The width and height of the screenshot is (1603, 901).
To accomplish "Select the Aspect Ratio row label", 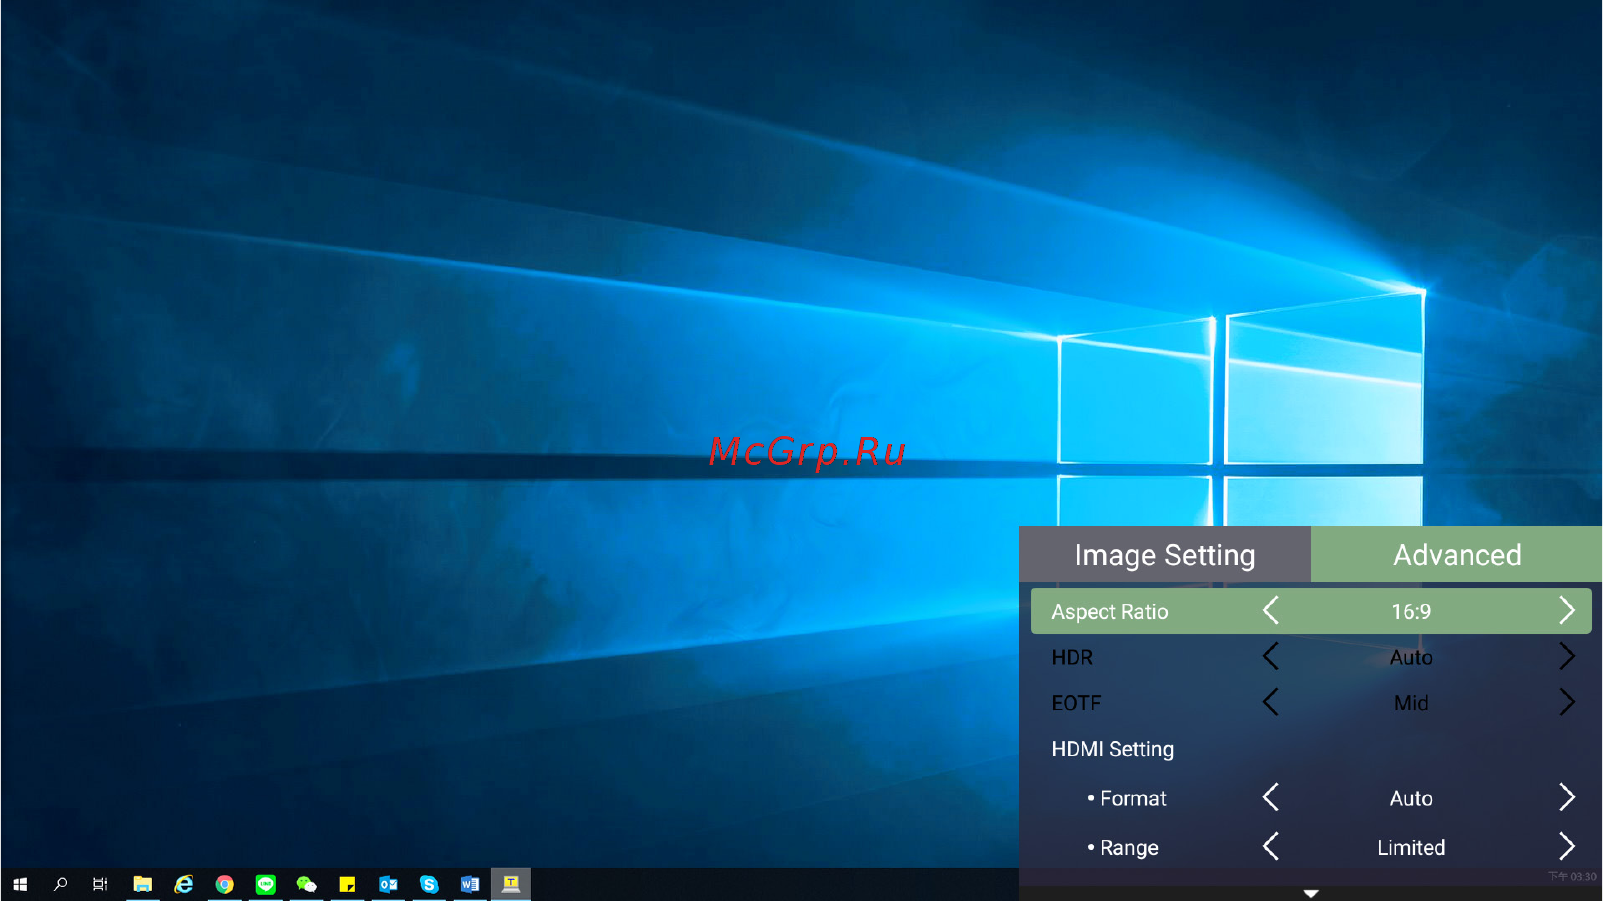I will coord(1110,612).
